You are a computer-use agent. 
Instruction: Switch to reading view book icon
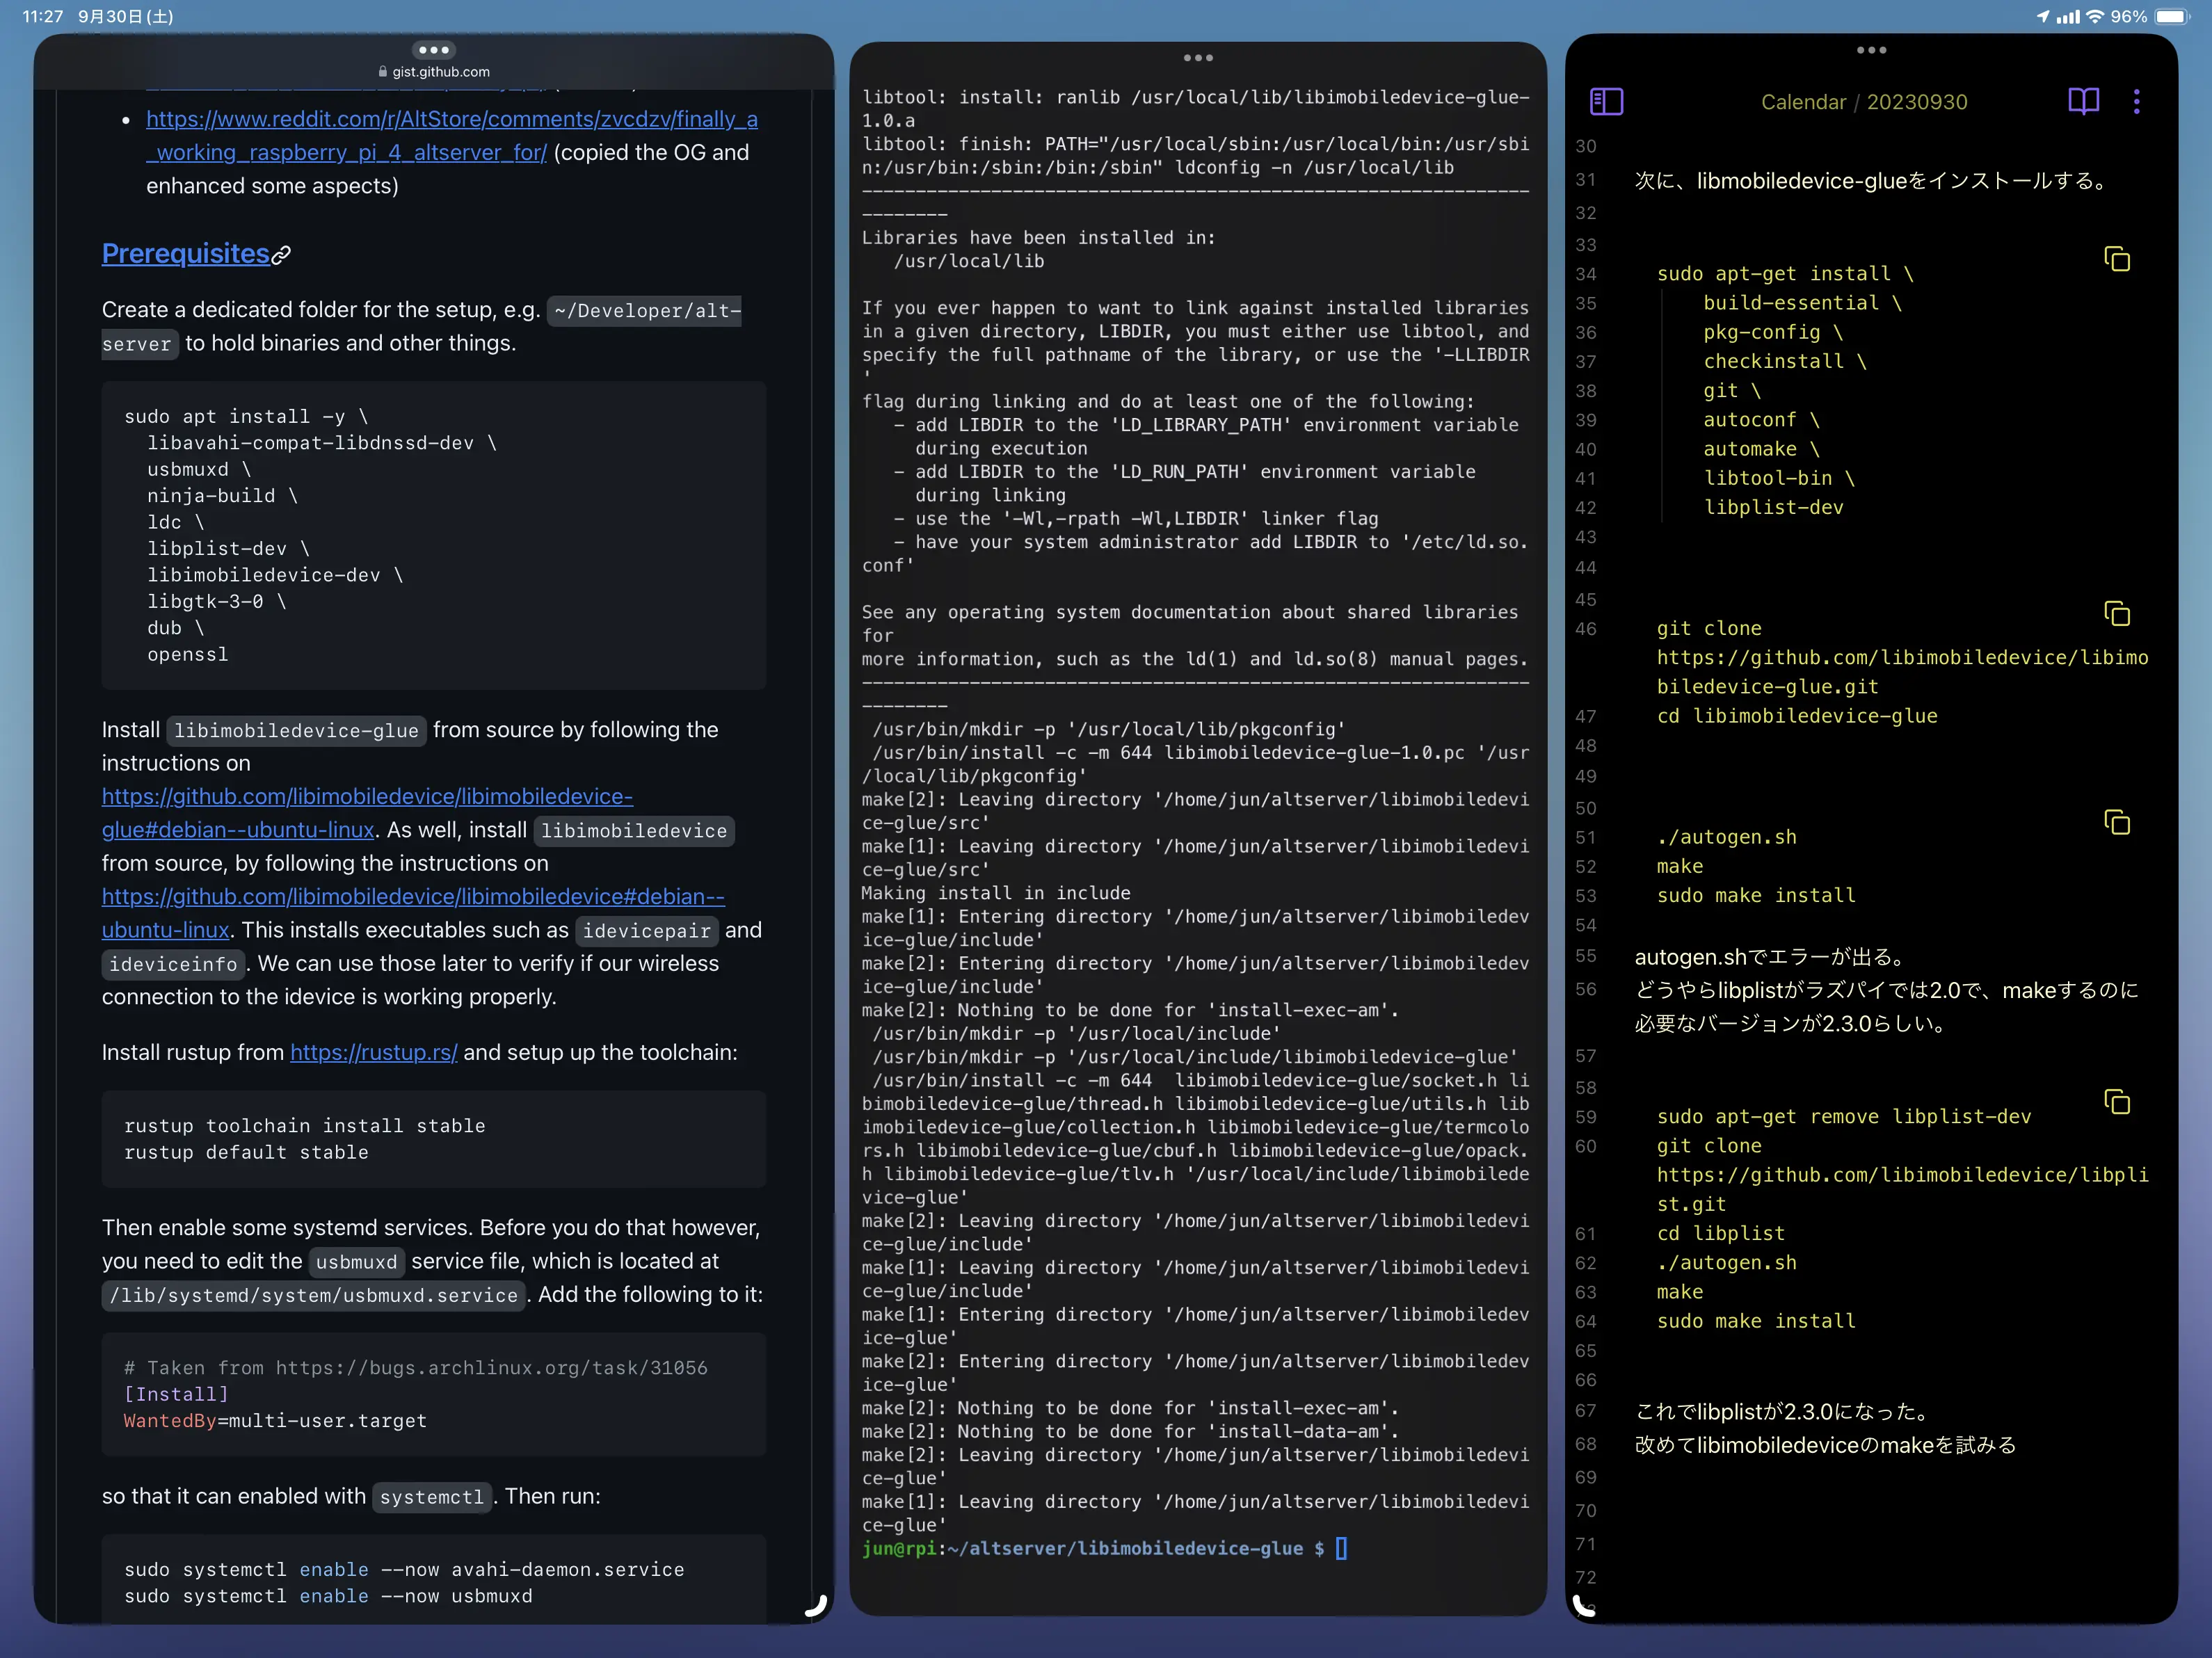coord(2083,101)
